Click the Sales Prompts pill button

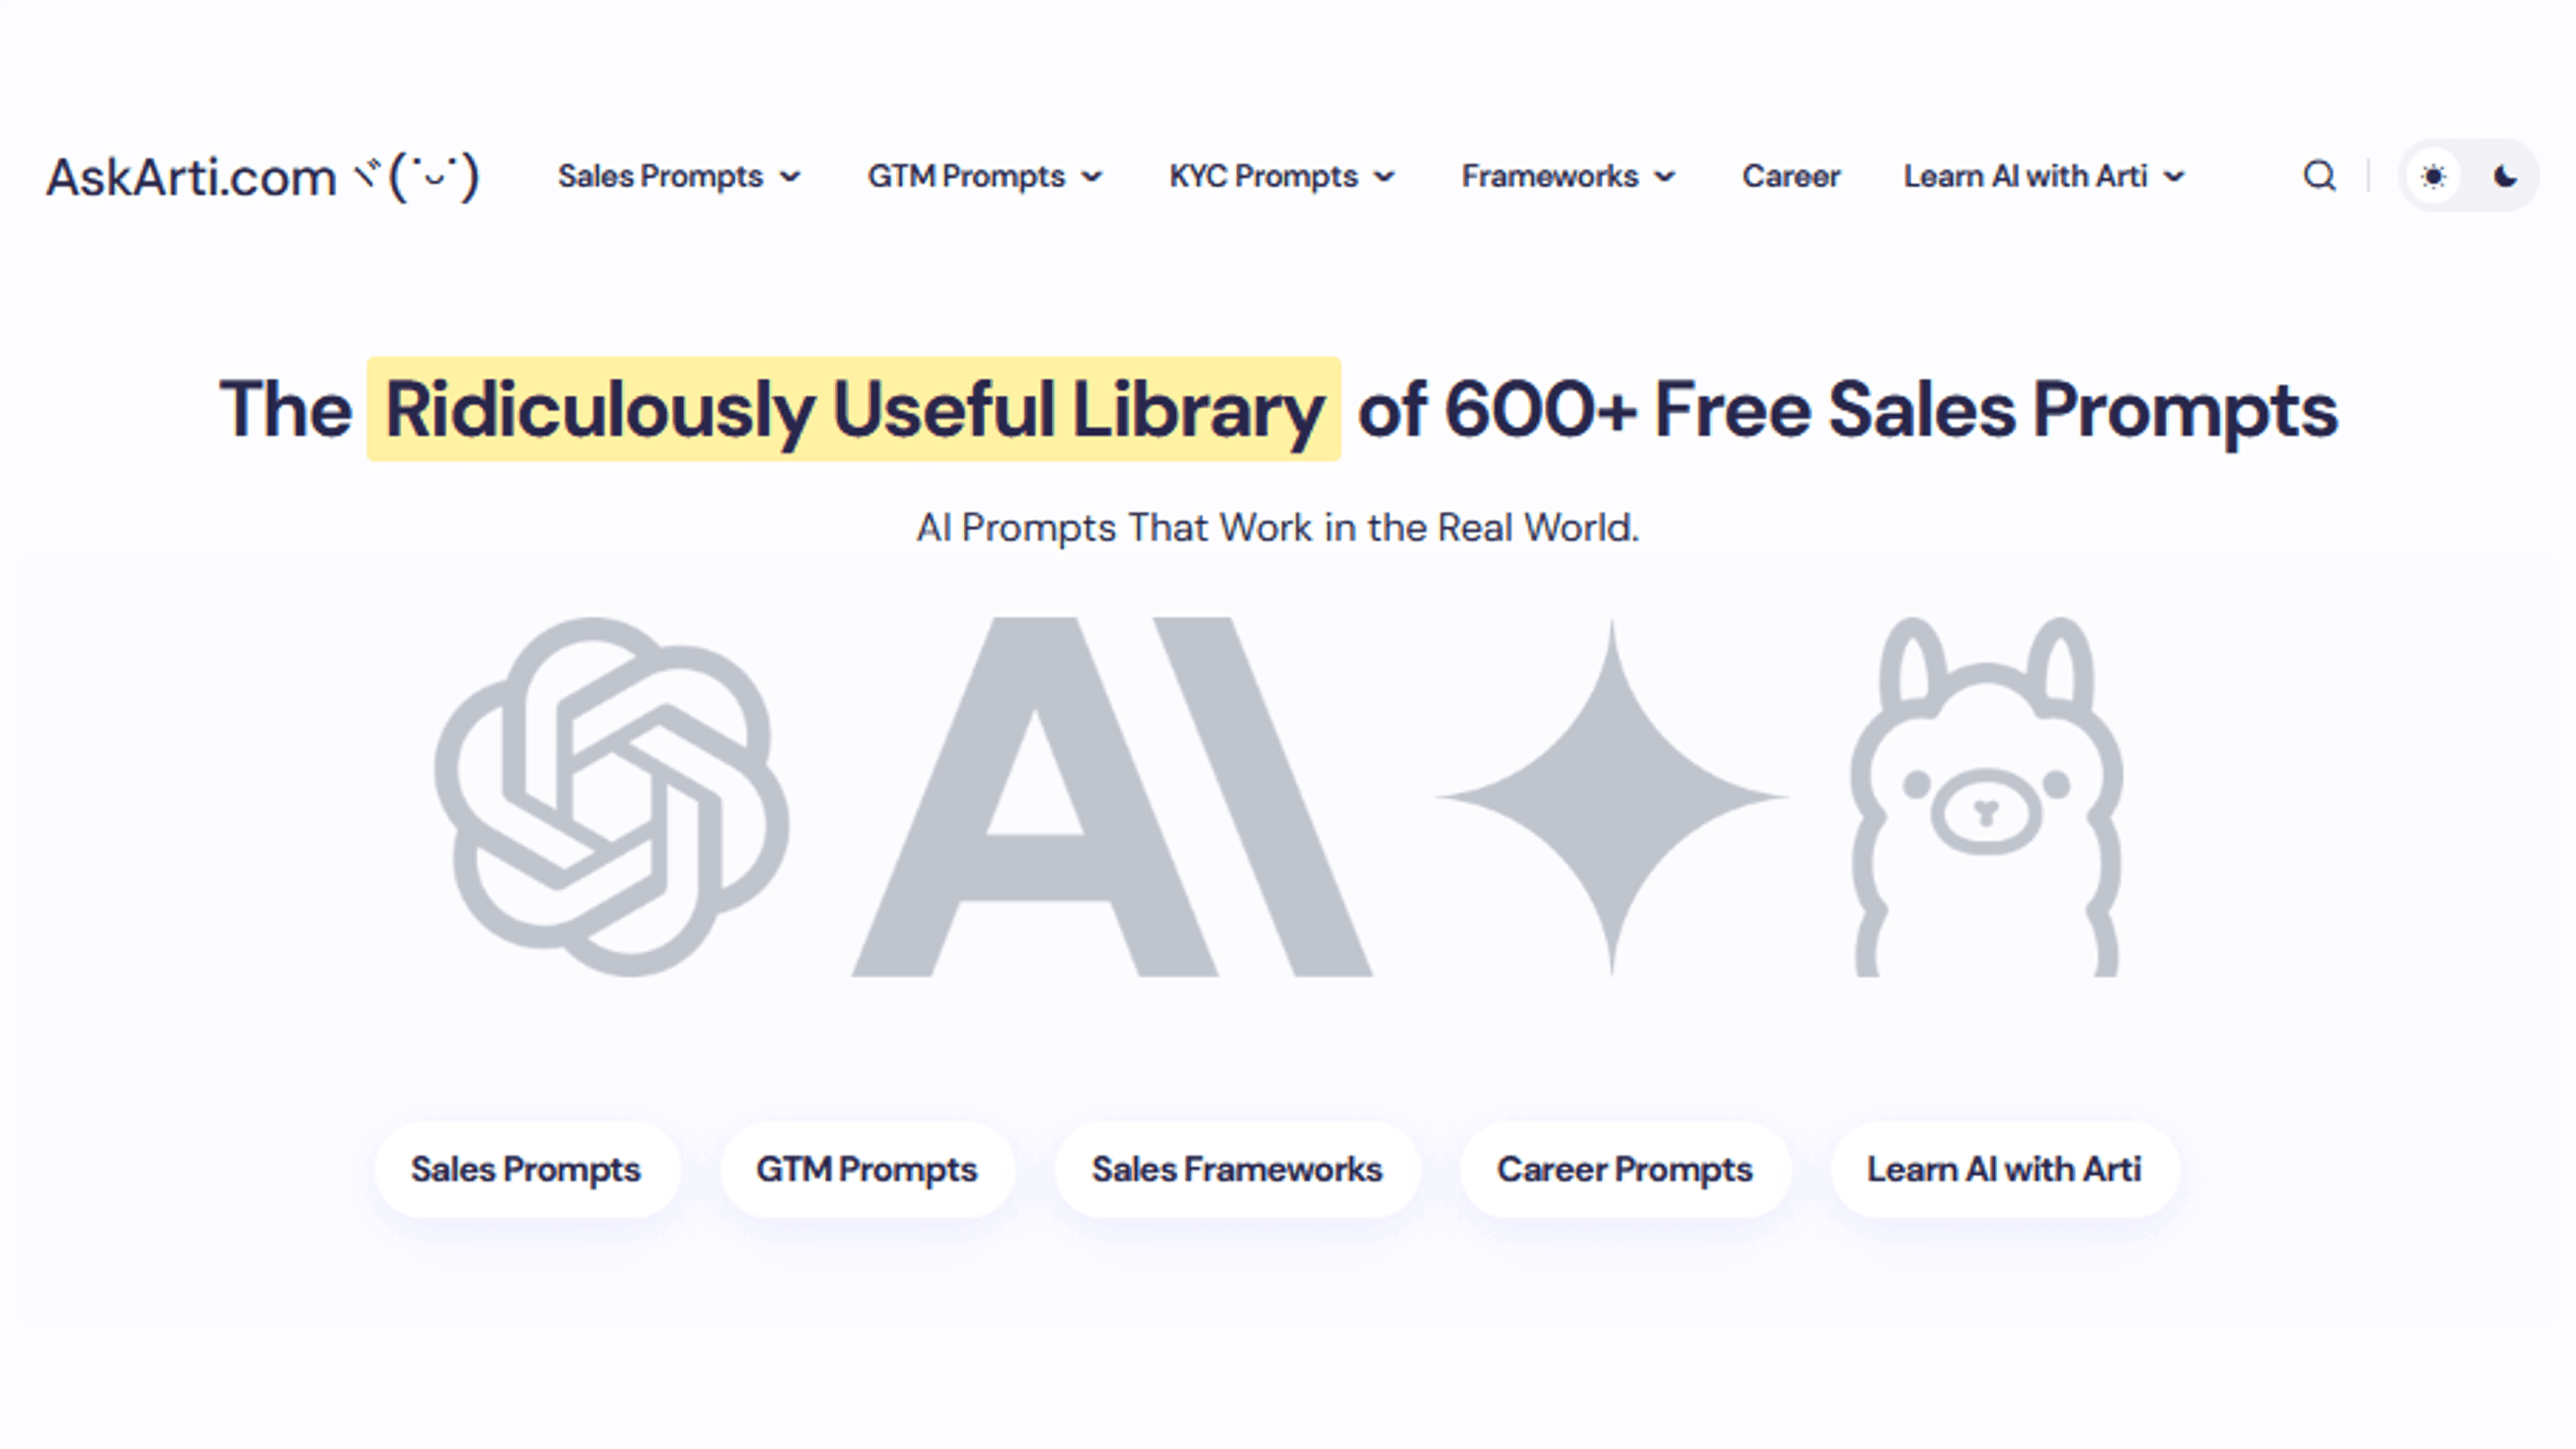click(526, 1169)
